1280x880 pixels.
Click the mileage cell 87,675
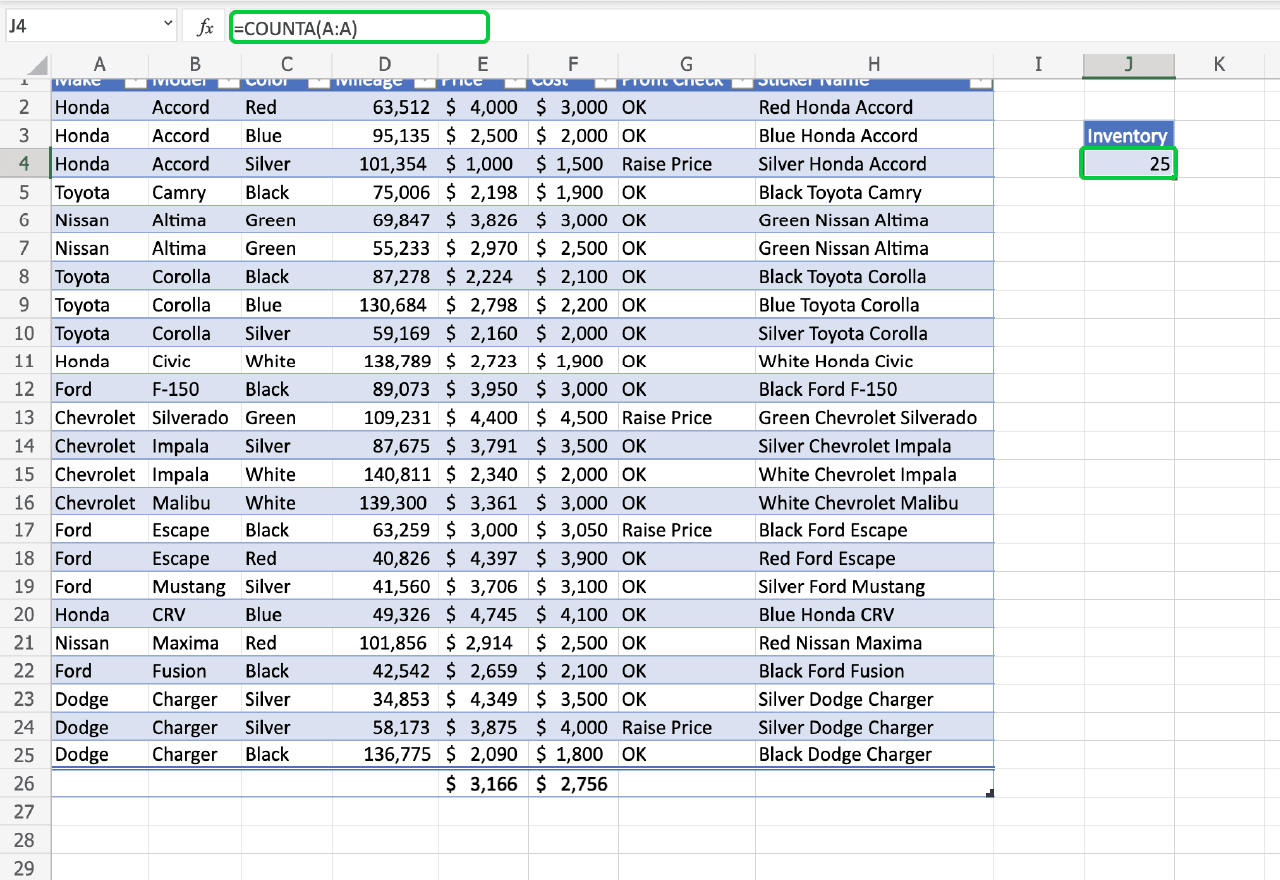[385, 445]
